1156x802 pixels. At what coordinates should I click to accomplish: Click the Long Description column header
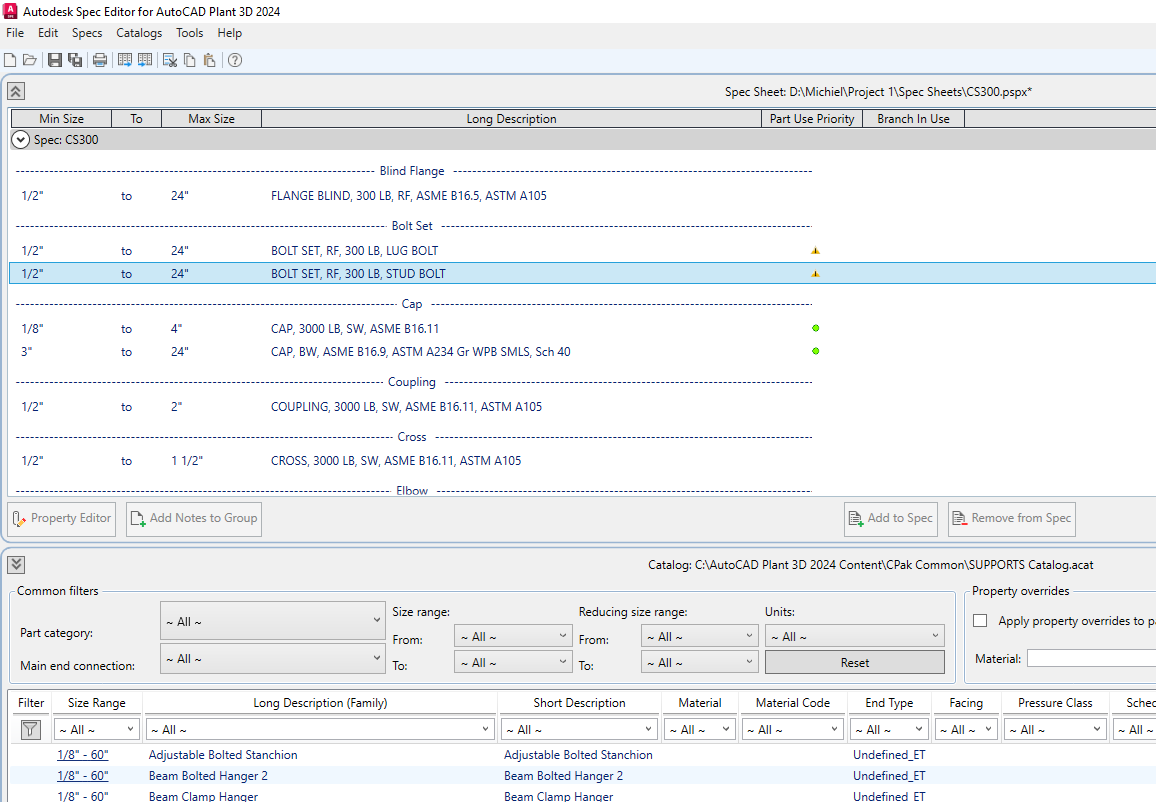pos(511,119)
